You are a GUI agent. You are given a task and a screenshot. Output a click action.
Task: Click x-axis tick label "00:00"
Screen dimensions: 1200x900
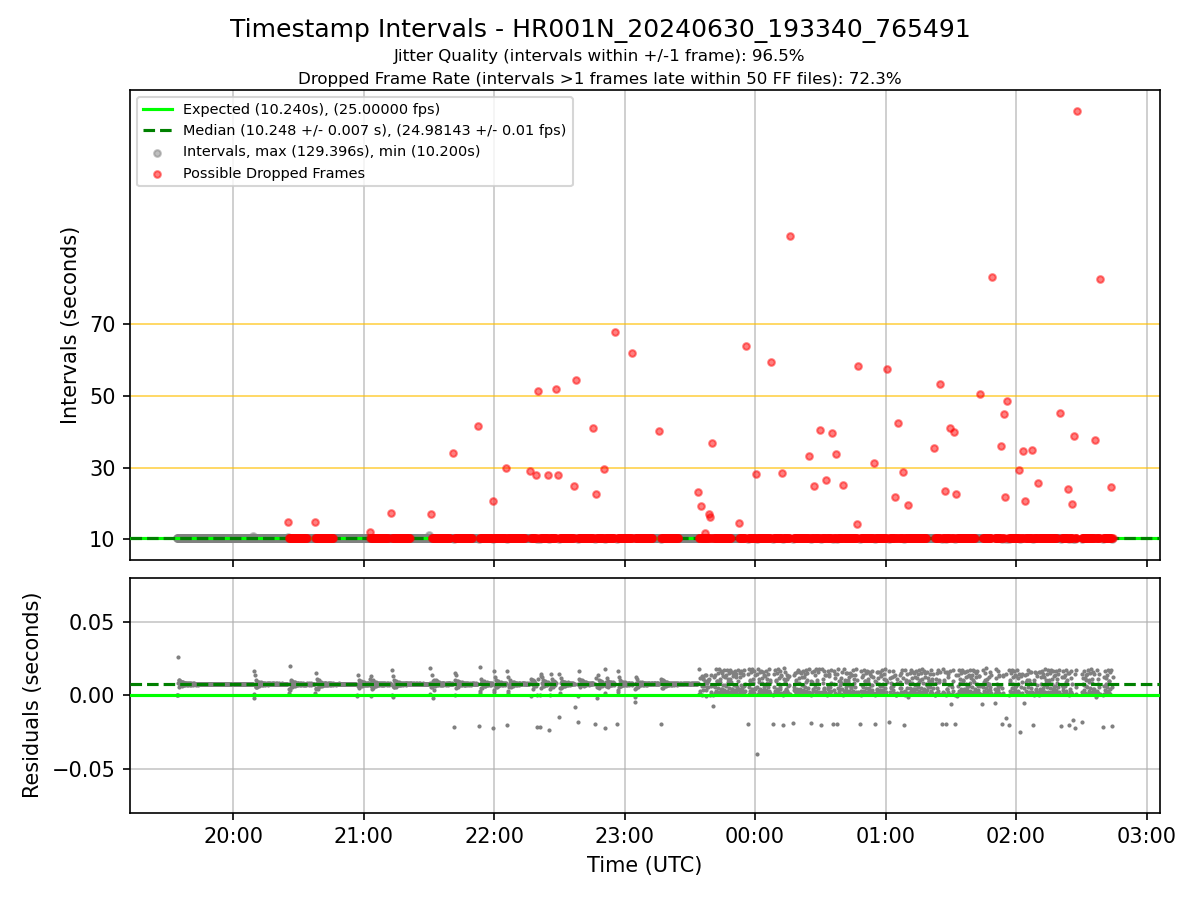(755, 836)
